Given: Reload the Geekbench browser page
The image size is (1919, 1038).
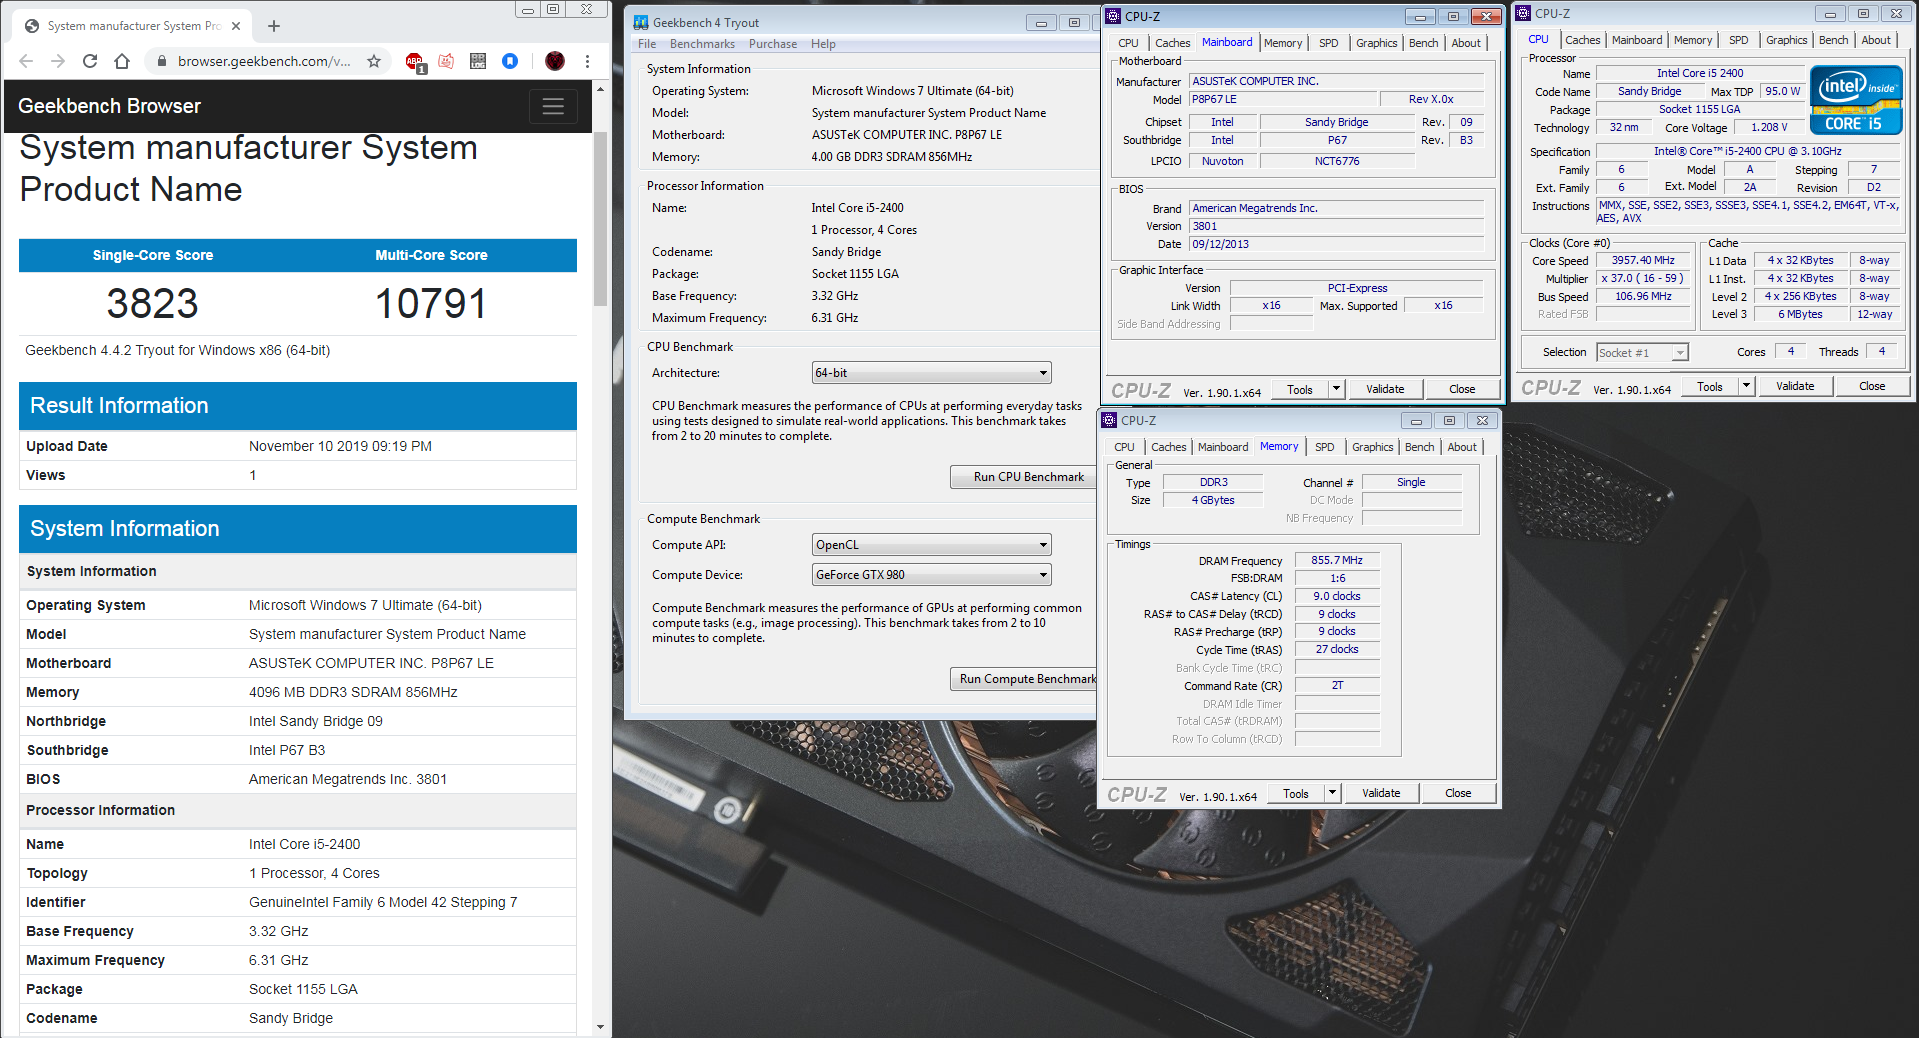Looking at the screenshot, I should tap(90, 61).
